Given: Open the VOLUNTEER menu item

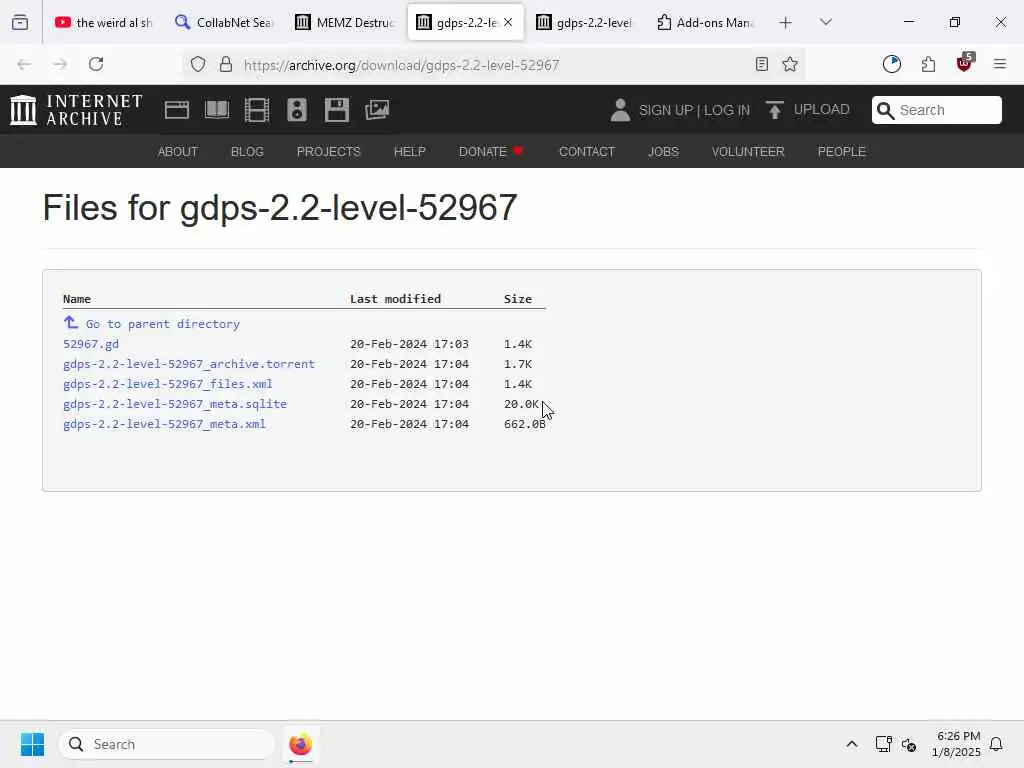Looking at the screenshot, I should coord(748,152).
